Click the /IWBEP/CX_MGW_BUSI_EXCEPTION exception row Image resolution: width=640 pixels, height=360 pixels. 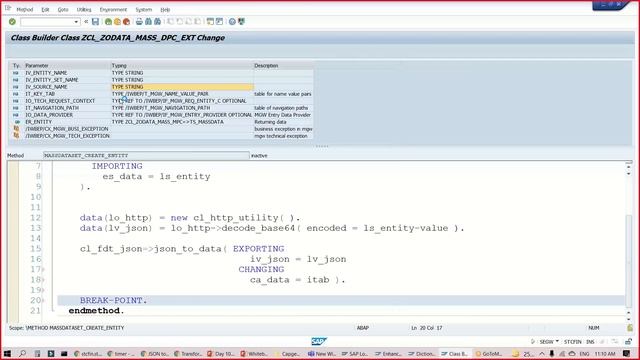(x=67, y=129)
